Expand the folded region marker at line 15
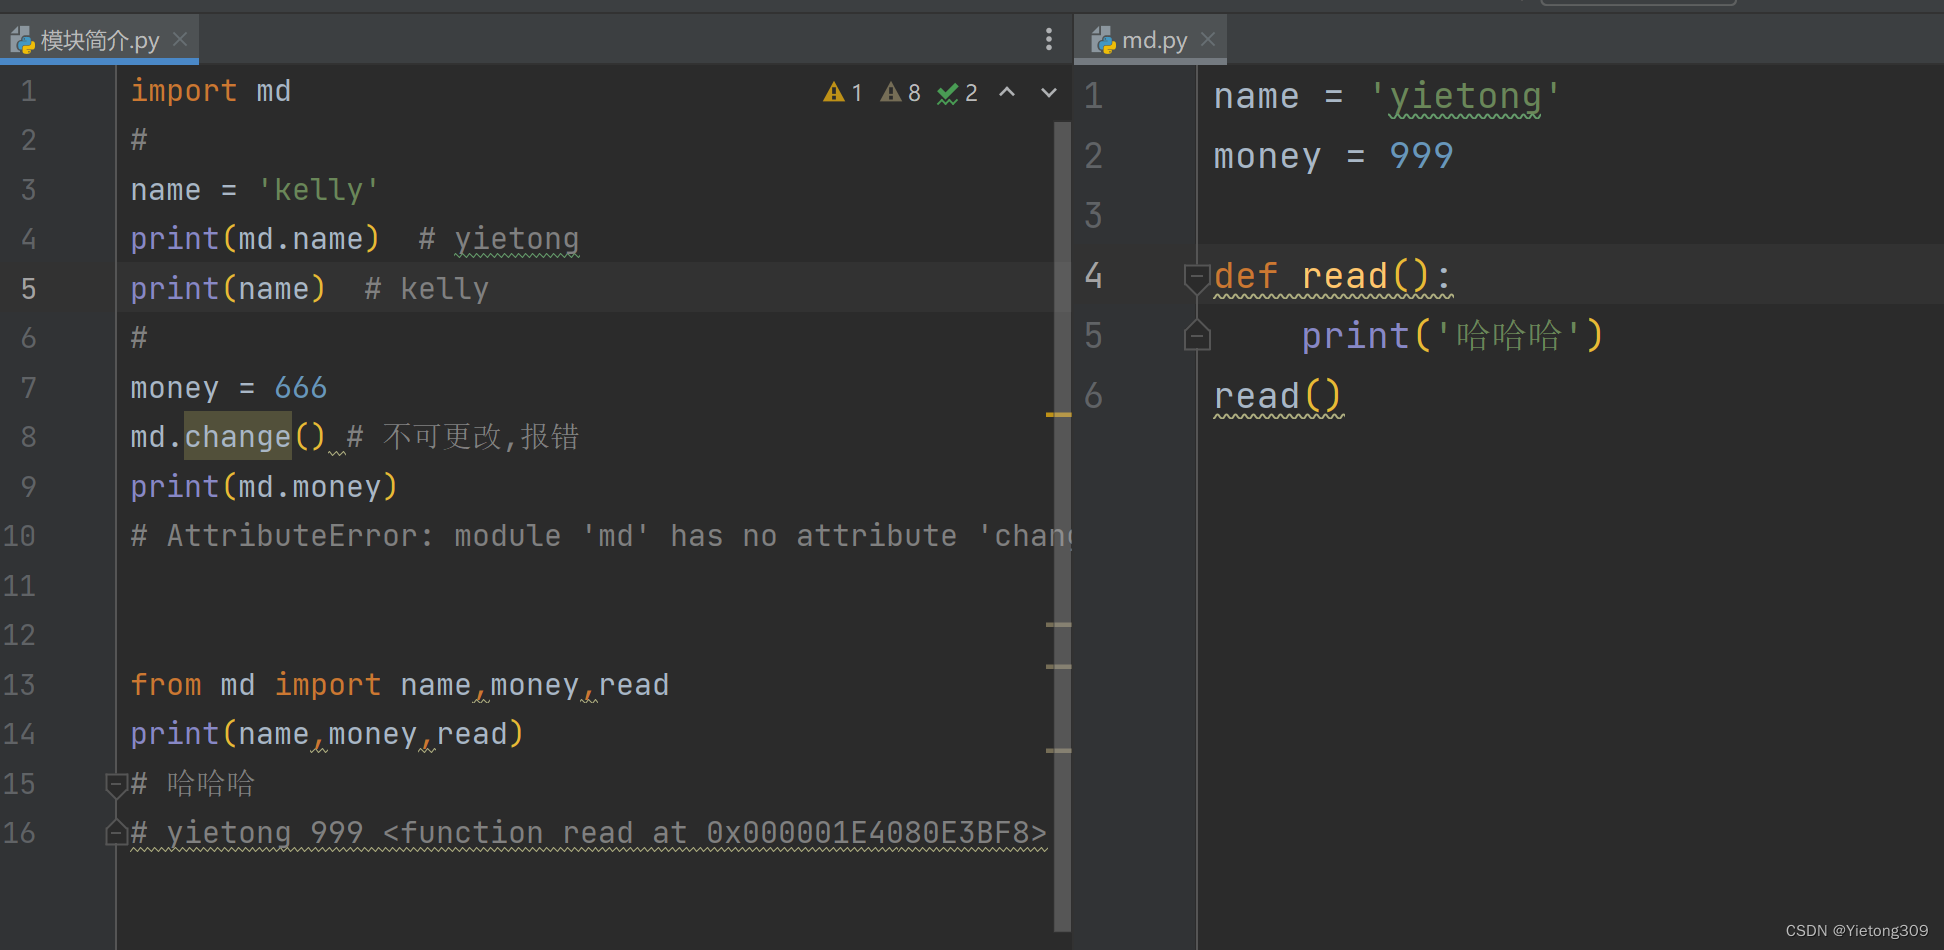The image size is (1944, 950). coord(117,784)
